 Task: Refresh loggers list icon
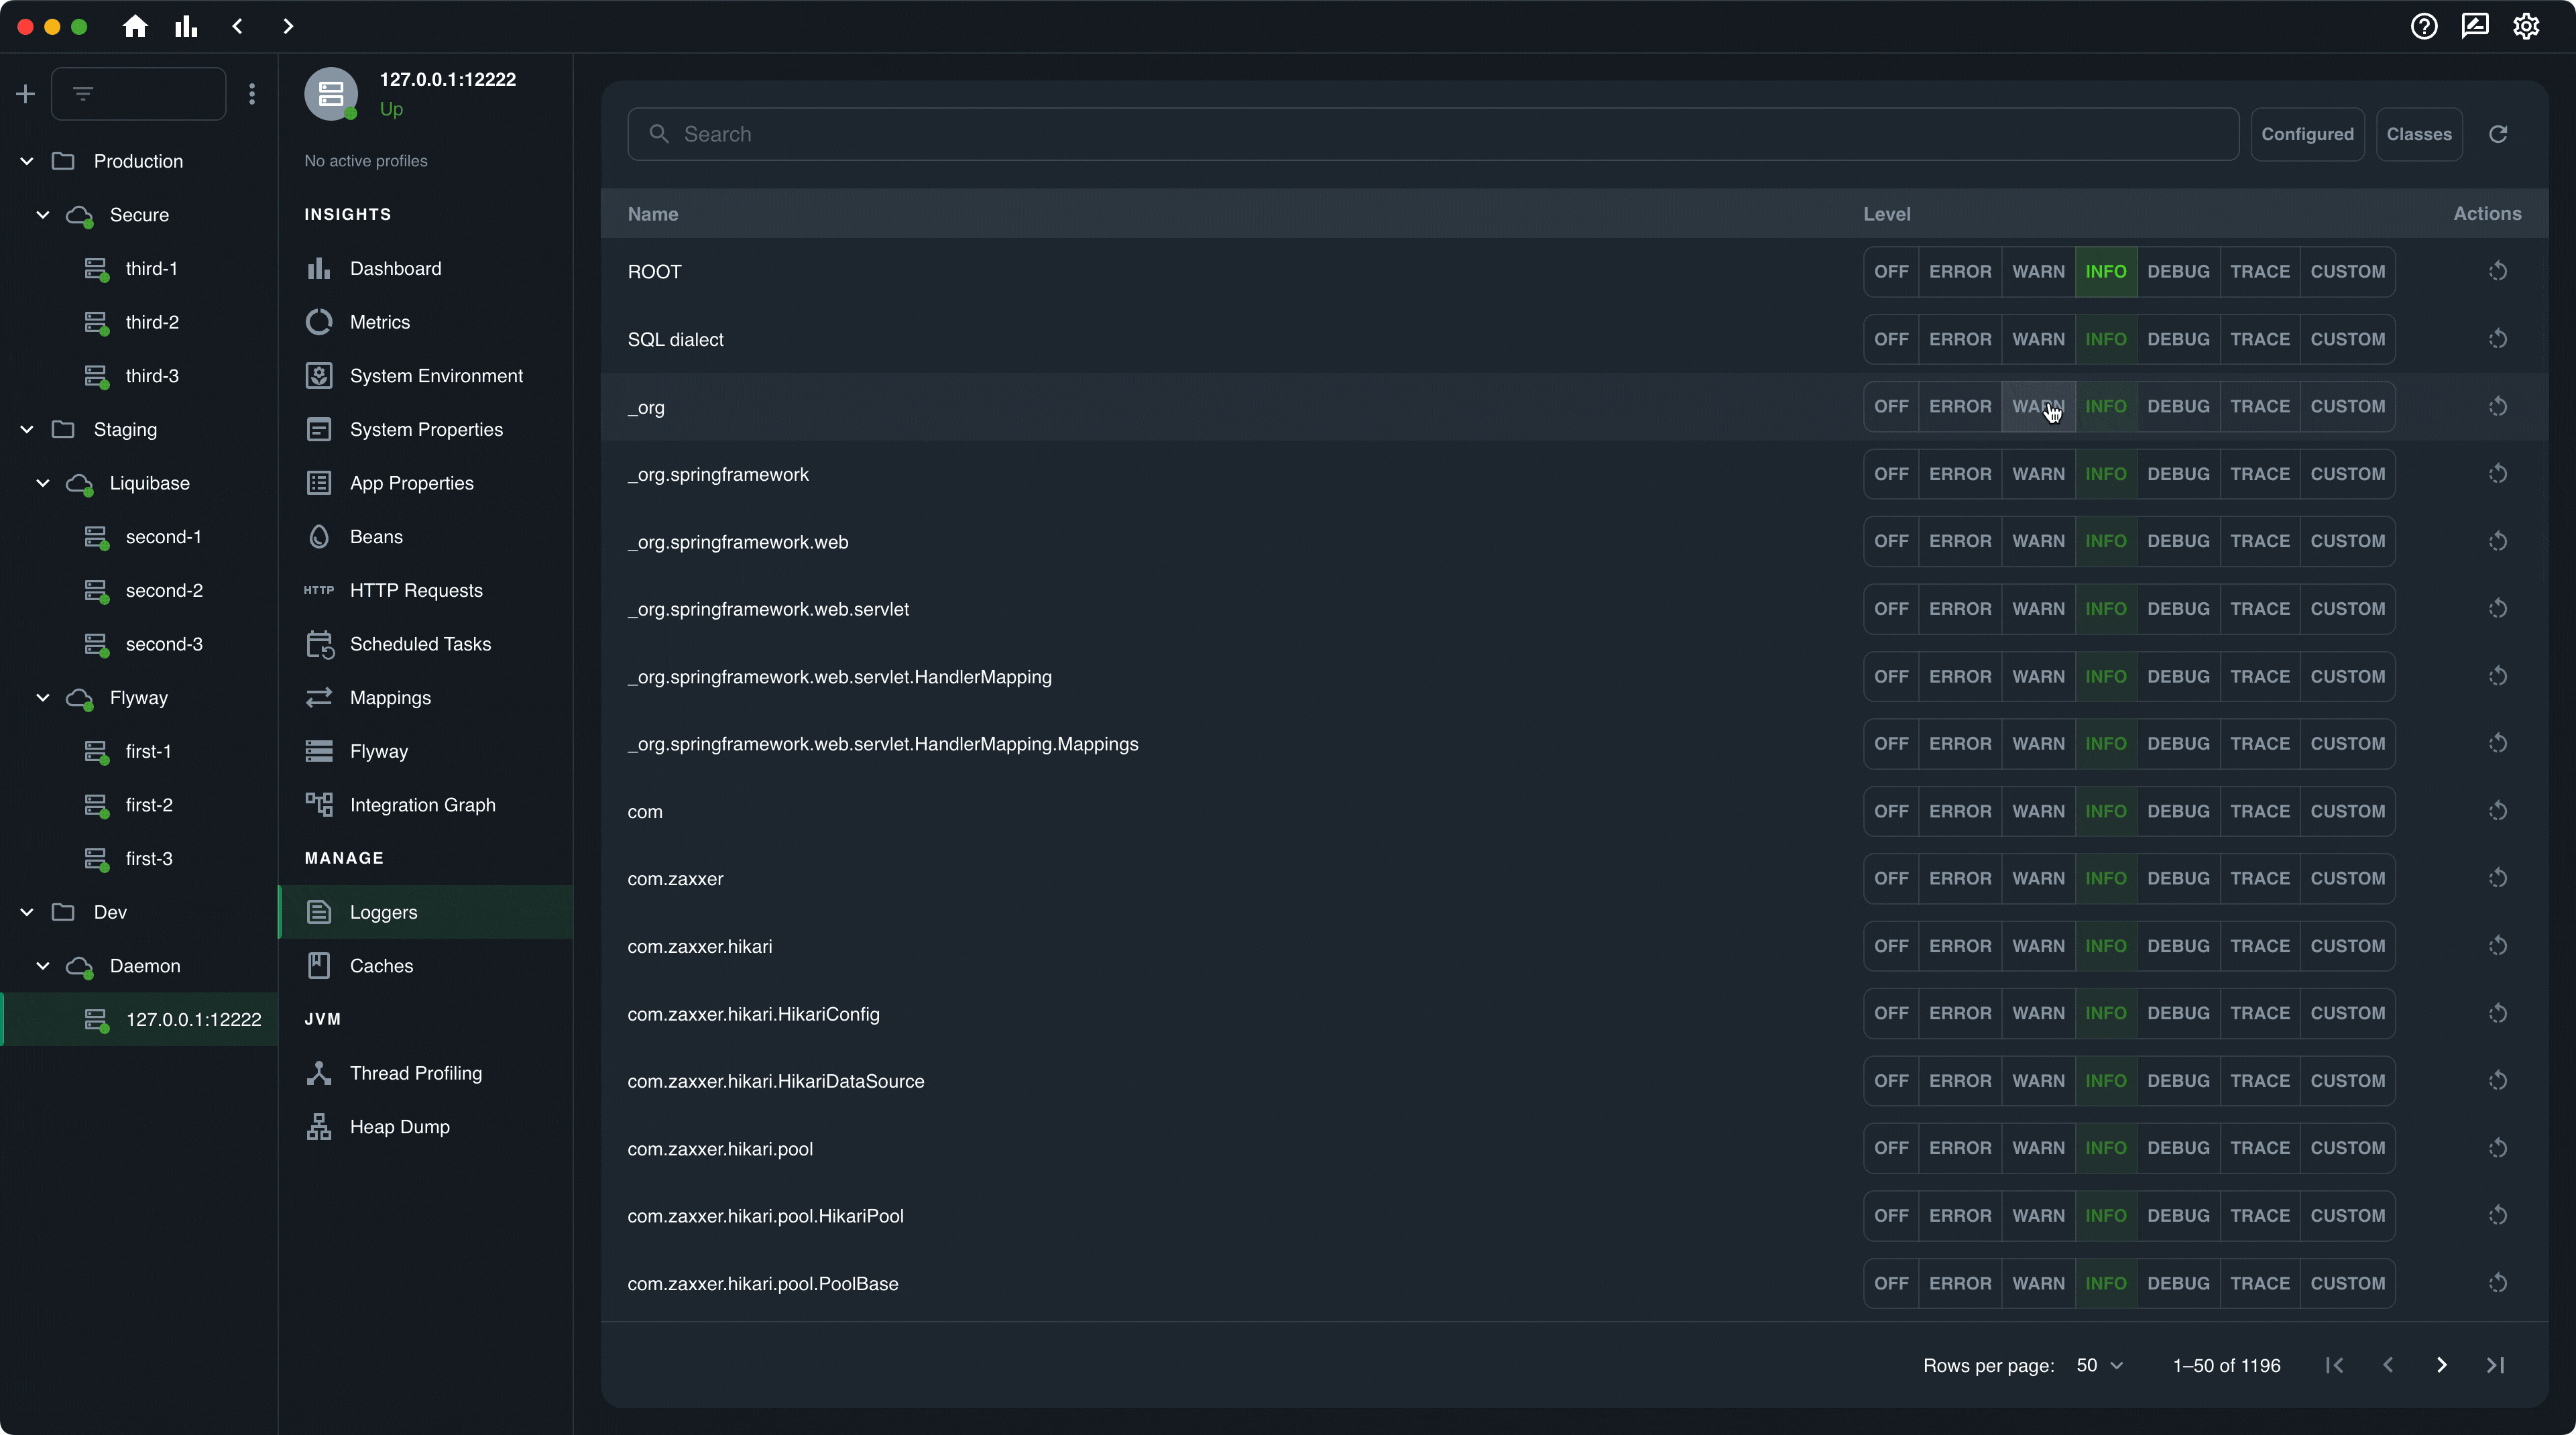tap(2497, 134)
